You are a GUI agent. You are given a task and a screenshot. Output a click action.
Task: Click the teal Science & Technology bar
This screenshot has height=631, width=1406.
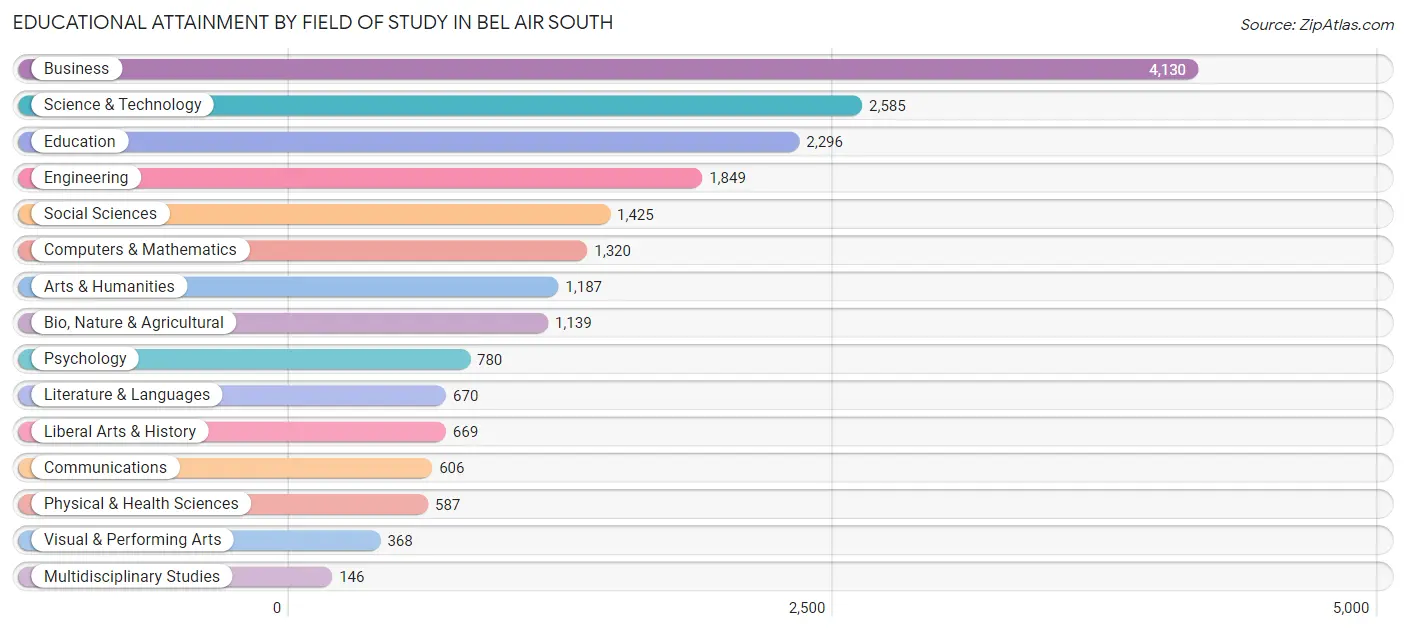pyautogui.click(x=440, y=105)
